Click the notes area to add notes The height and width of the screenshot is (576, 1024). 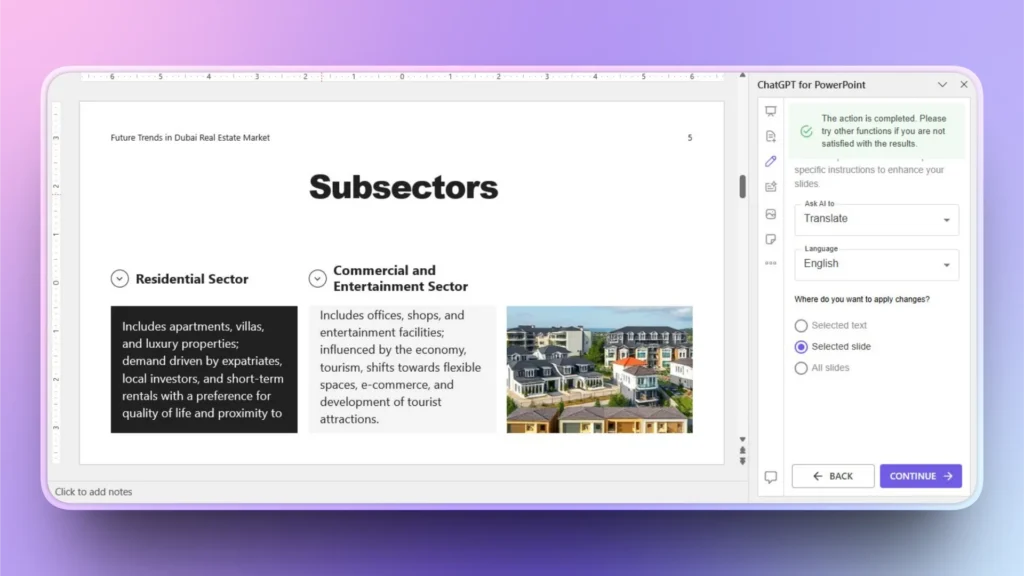click(x=95, y=492)
